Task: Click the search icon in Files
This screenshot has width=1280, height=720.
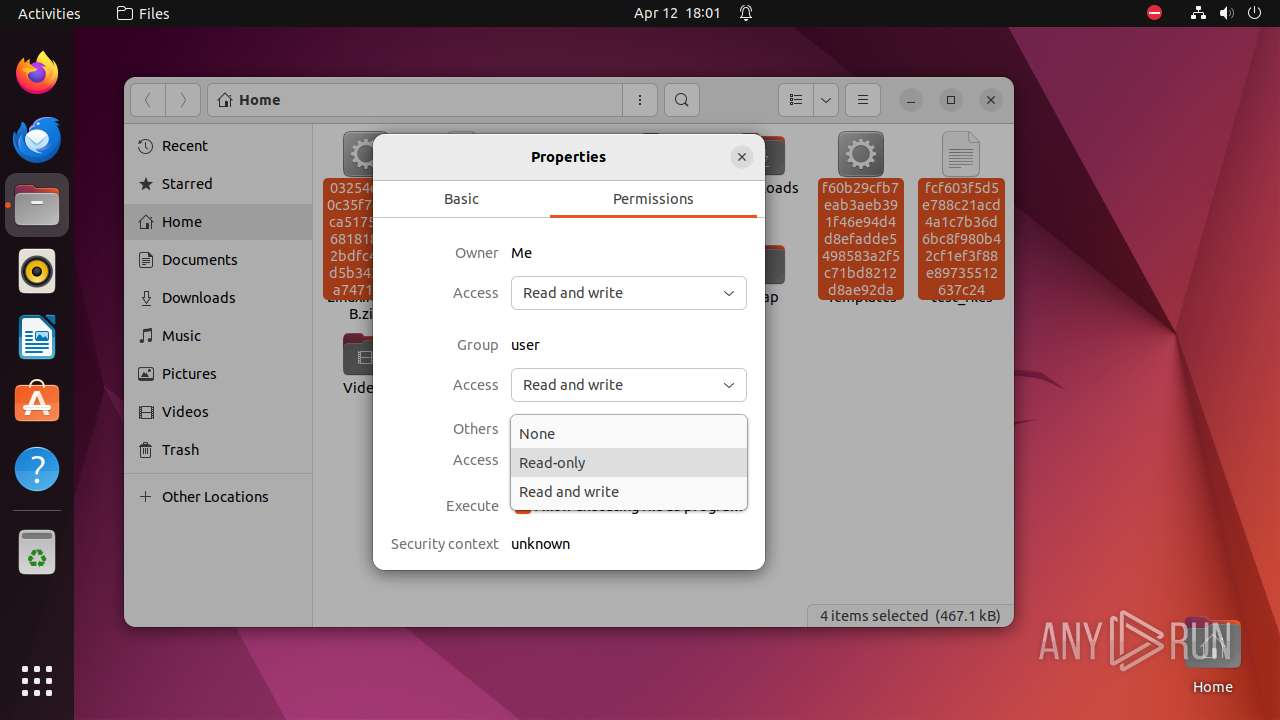Action: point(682,100)
